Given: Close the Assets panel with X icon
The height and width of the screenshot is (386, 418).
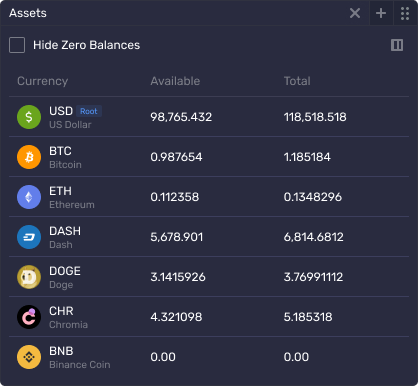Looking at the screenshot, I should click(355, 13).
